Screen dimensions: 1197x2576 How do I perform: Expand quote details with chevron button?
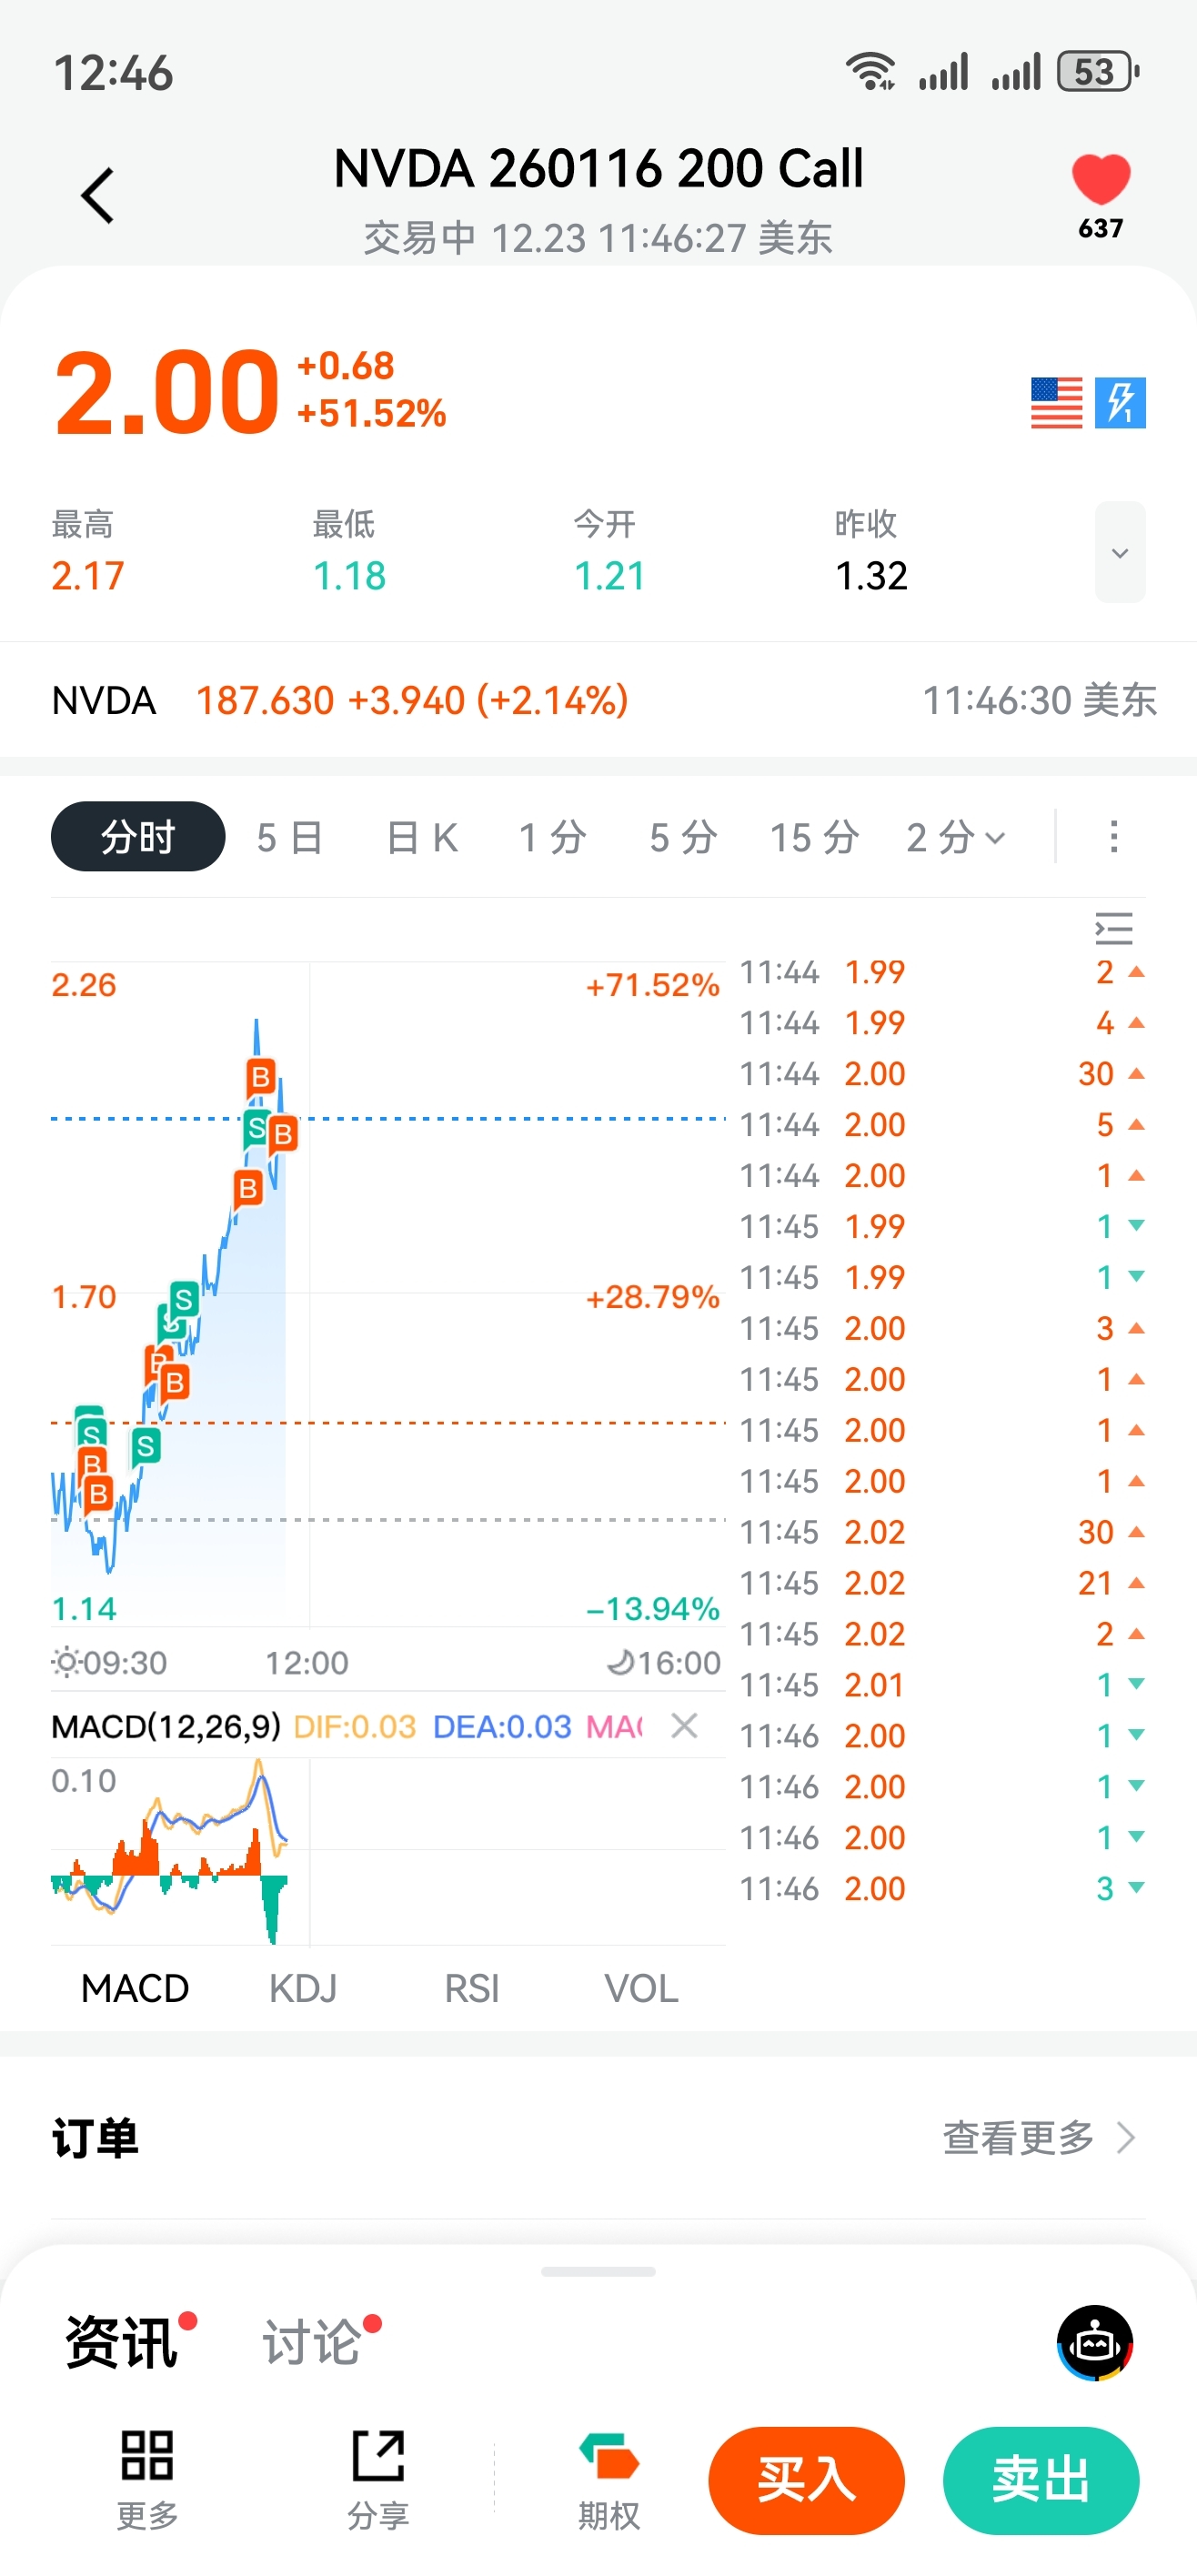pos(1119,553)
